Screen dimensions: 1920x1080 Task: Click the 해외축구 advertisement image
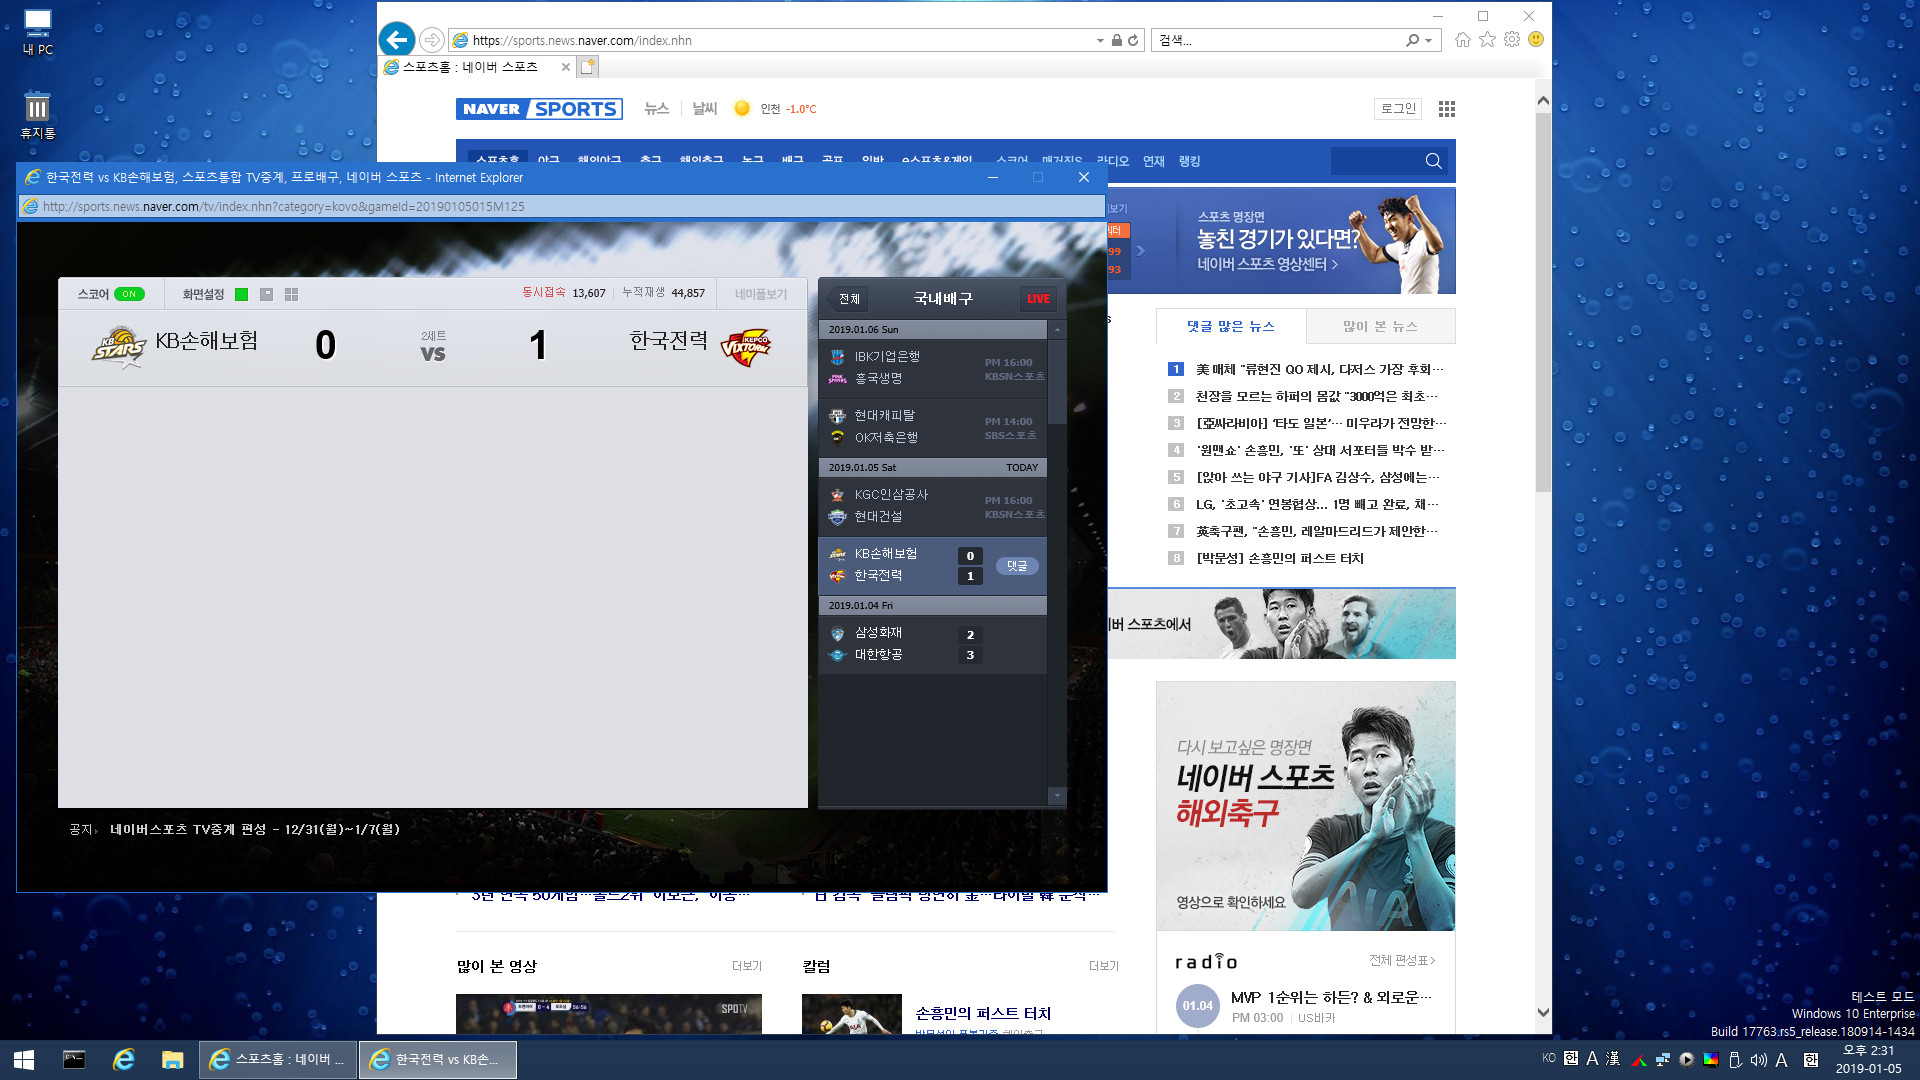1305,806
